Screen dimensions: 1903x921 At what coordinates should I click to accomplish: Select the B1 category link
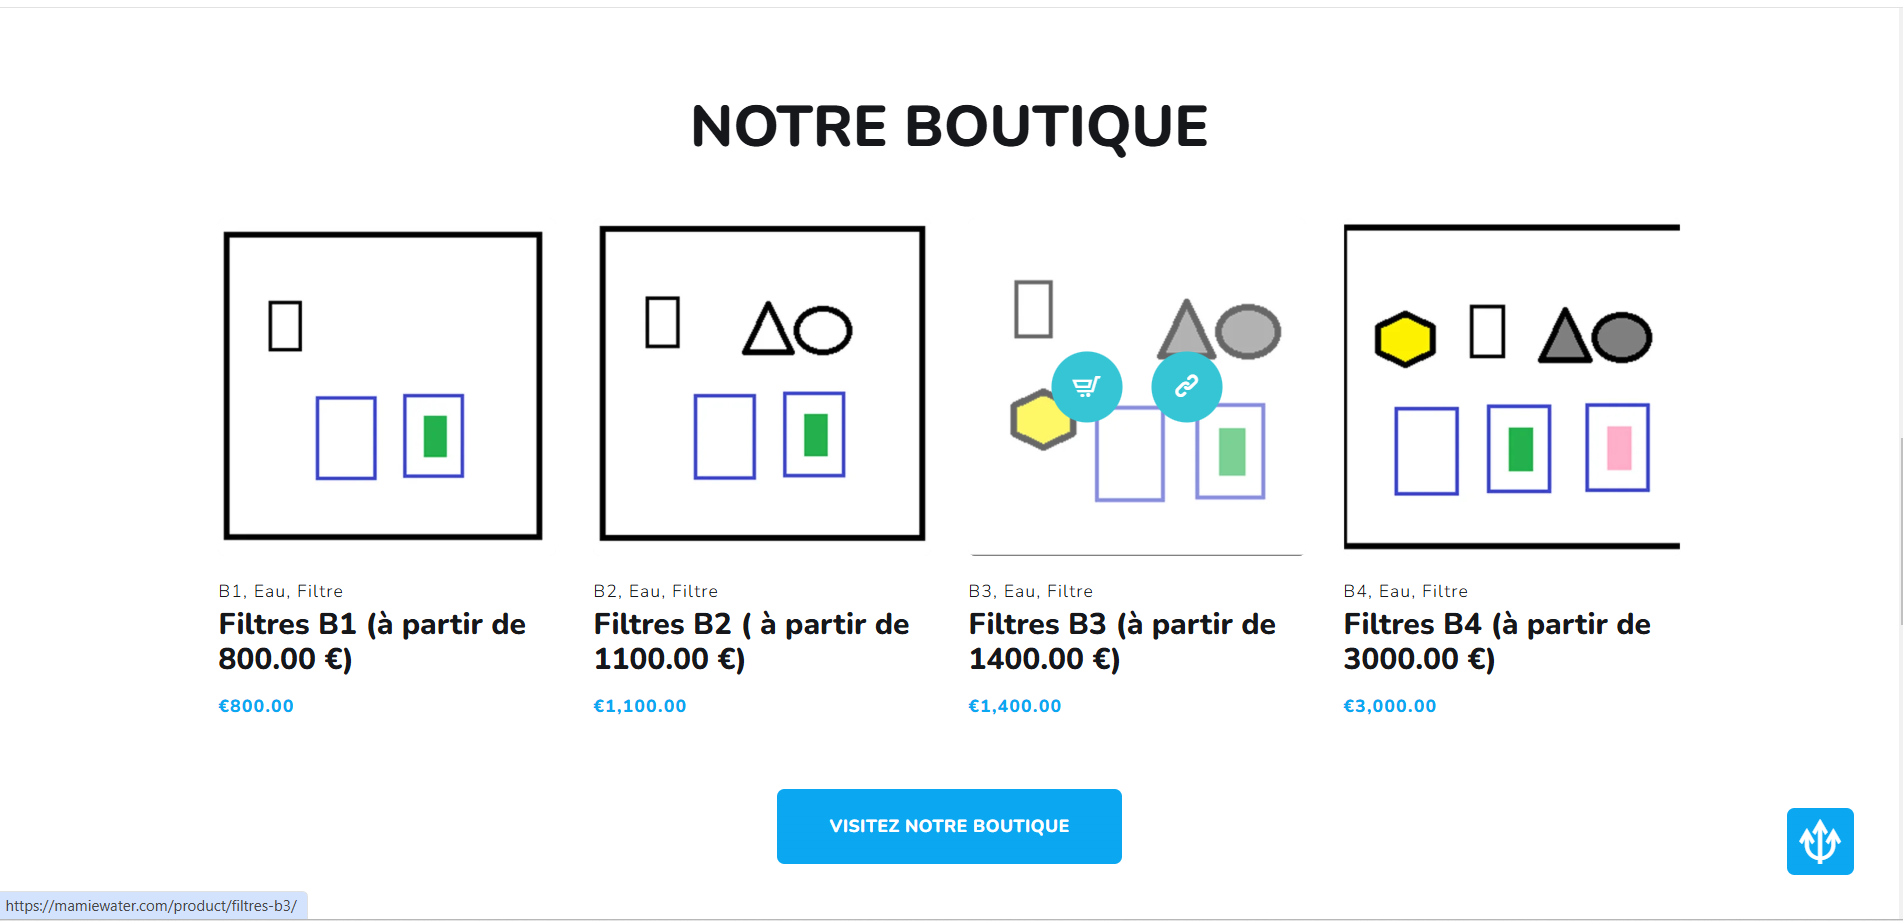point(230,591)
